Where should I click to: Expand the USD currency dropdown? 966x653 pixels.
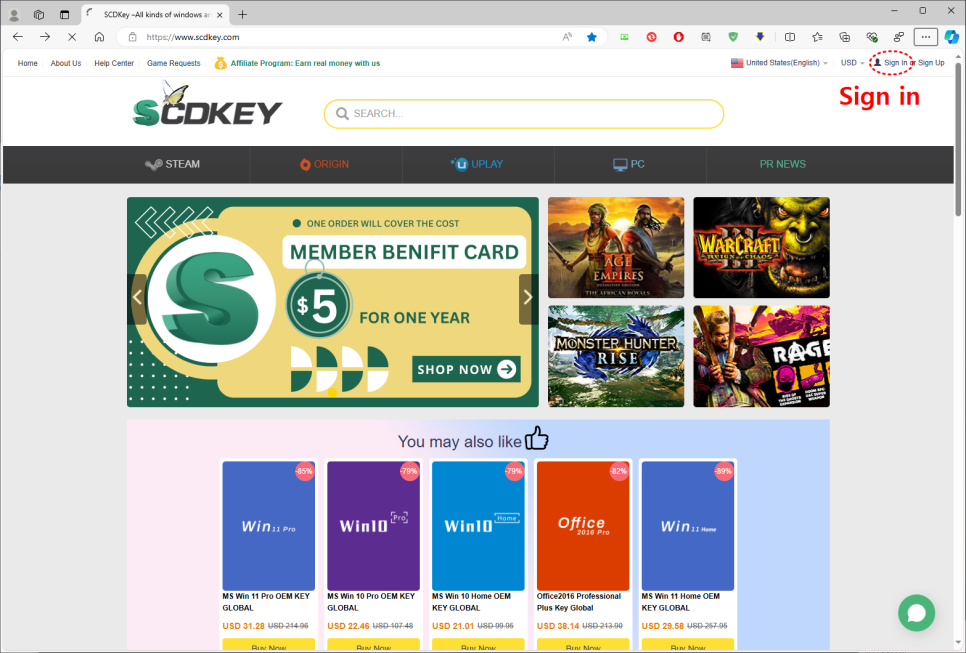(x=853, y=63)
